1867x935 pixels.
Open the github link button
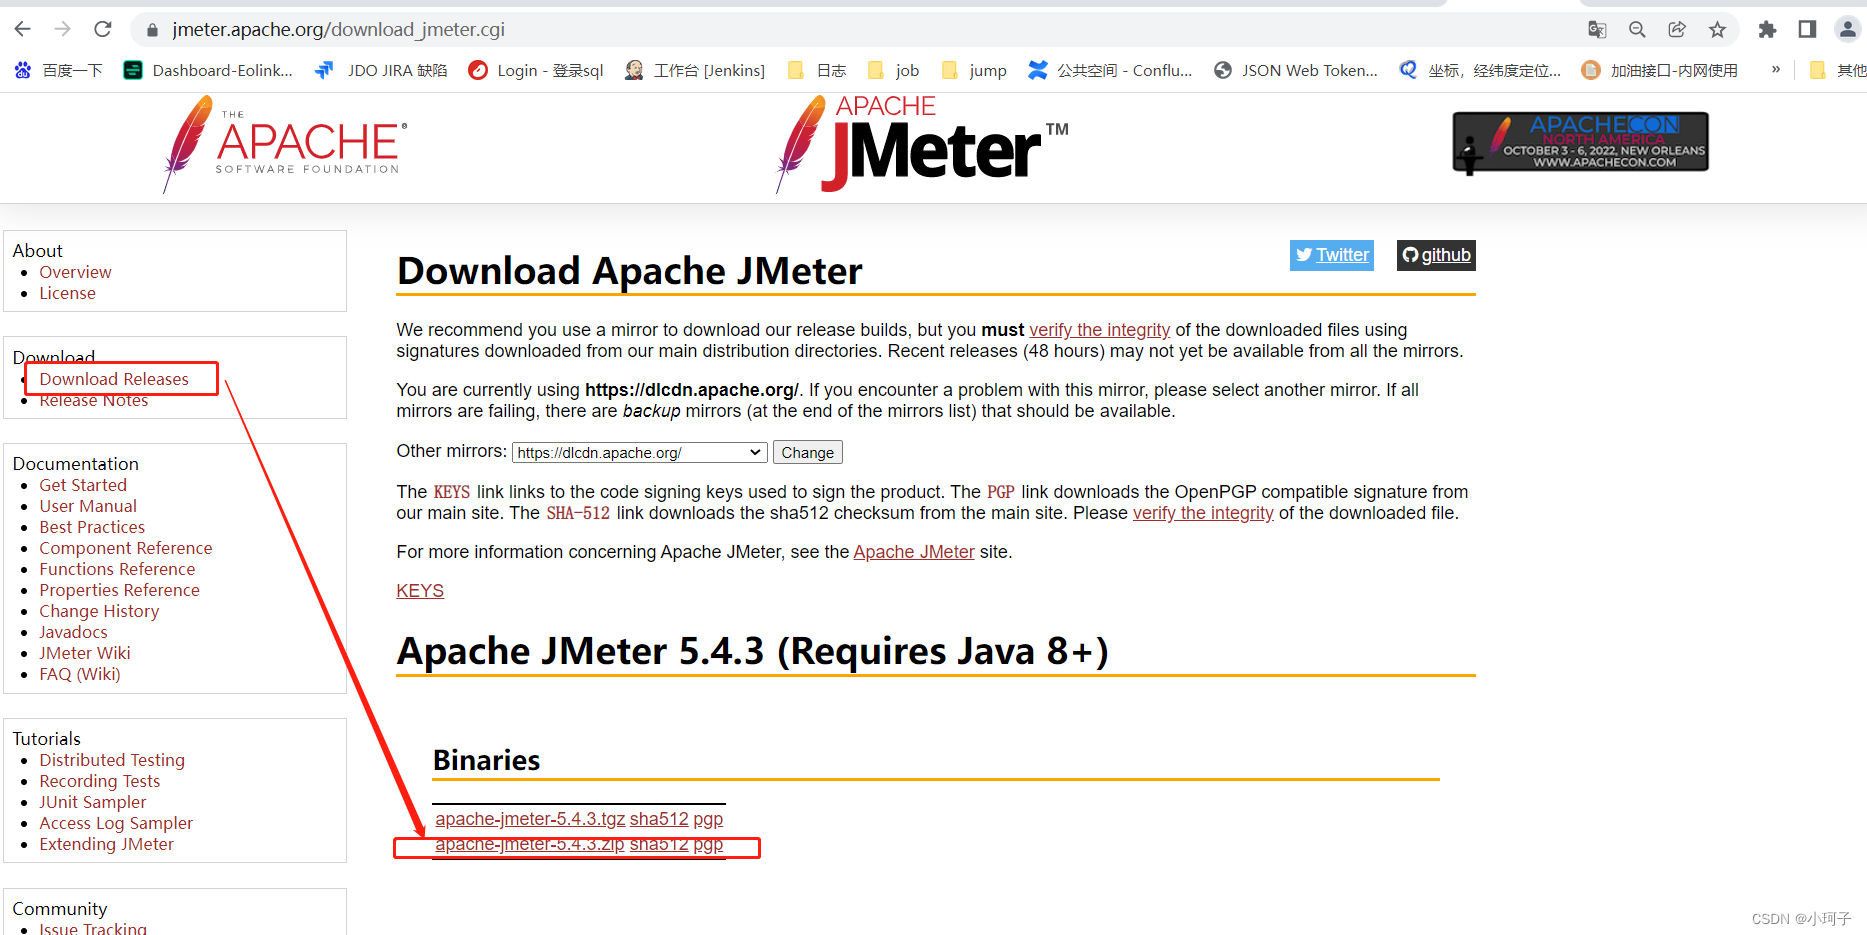click(1436, 255)
